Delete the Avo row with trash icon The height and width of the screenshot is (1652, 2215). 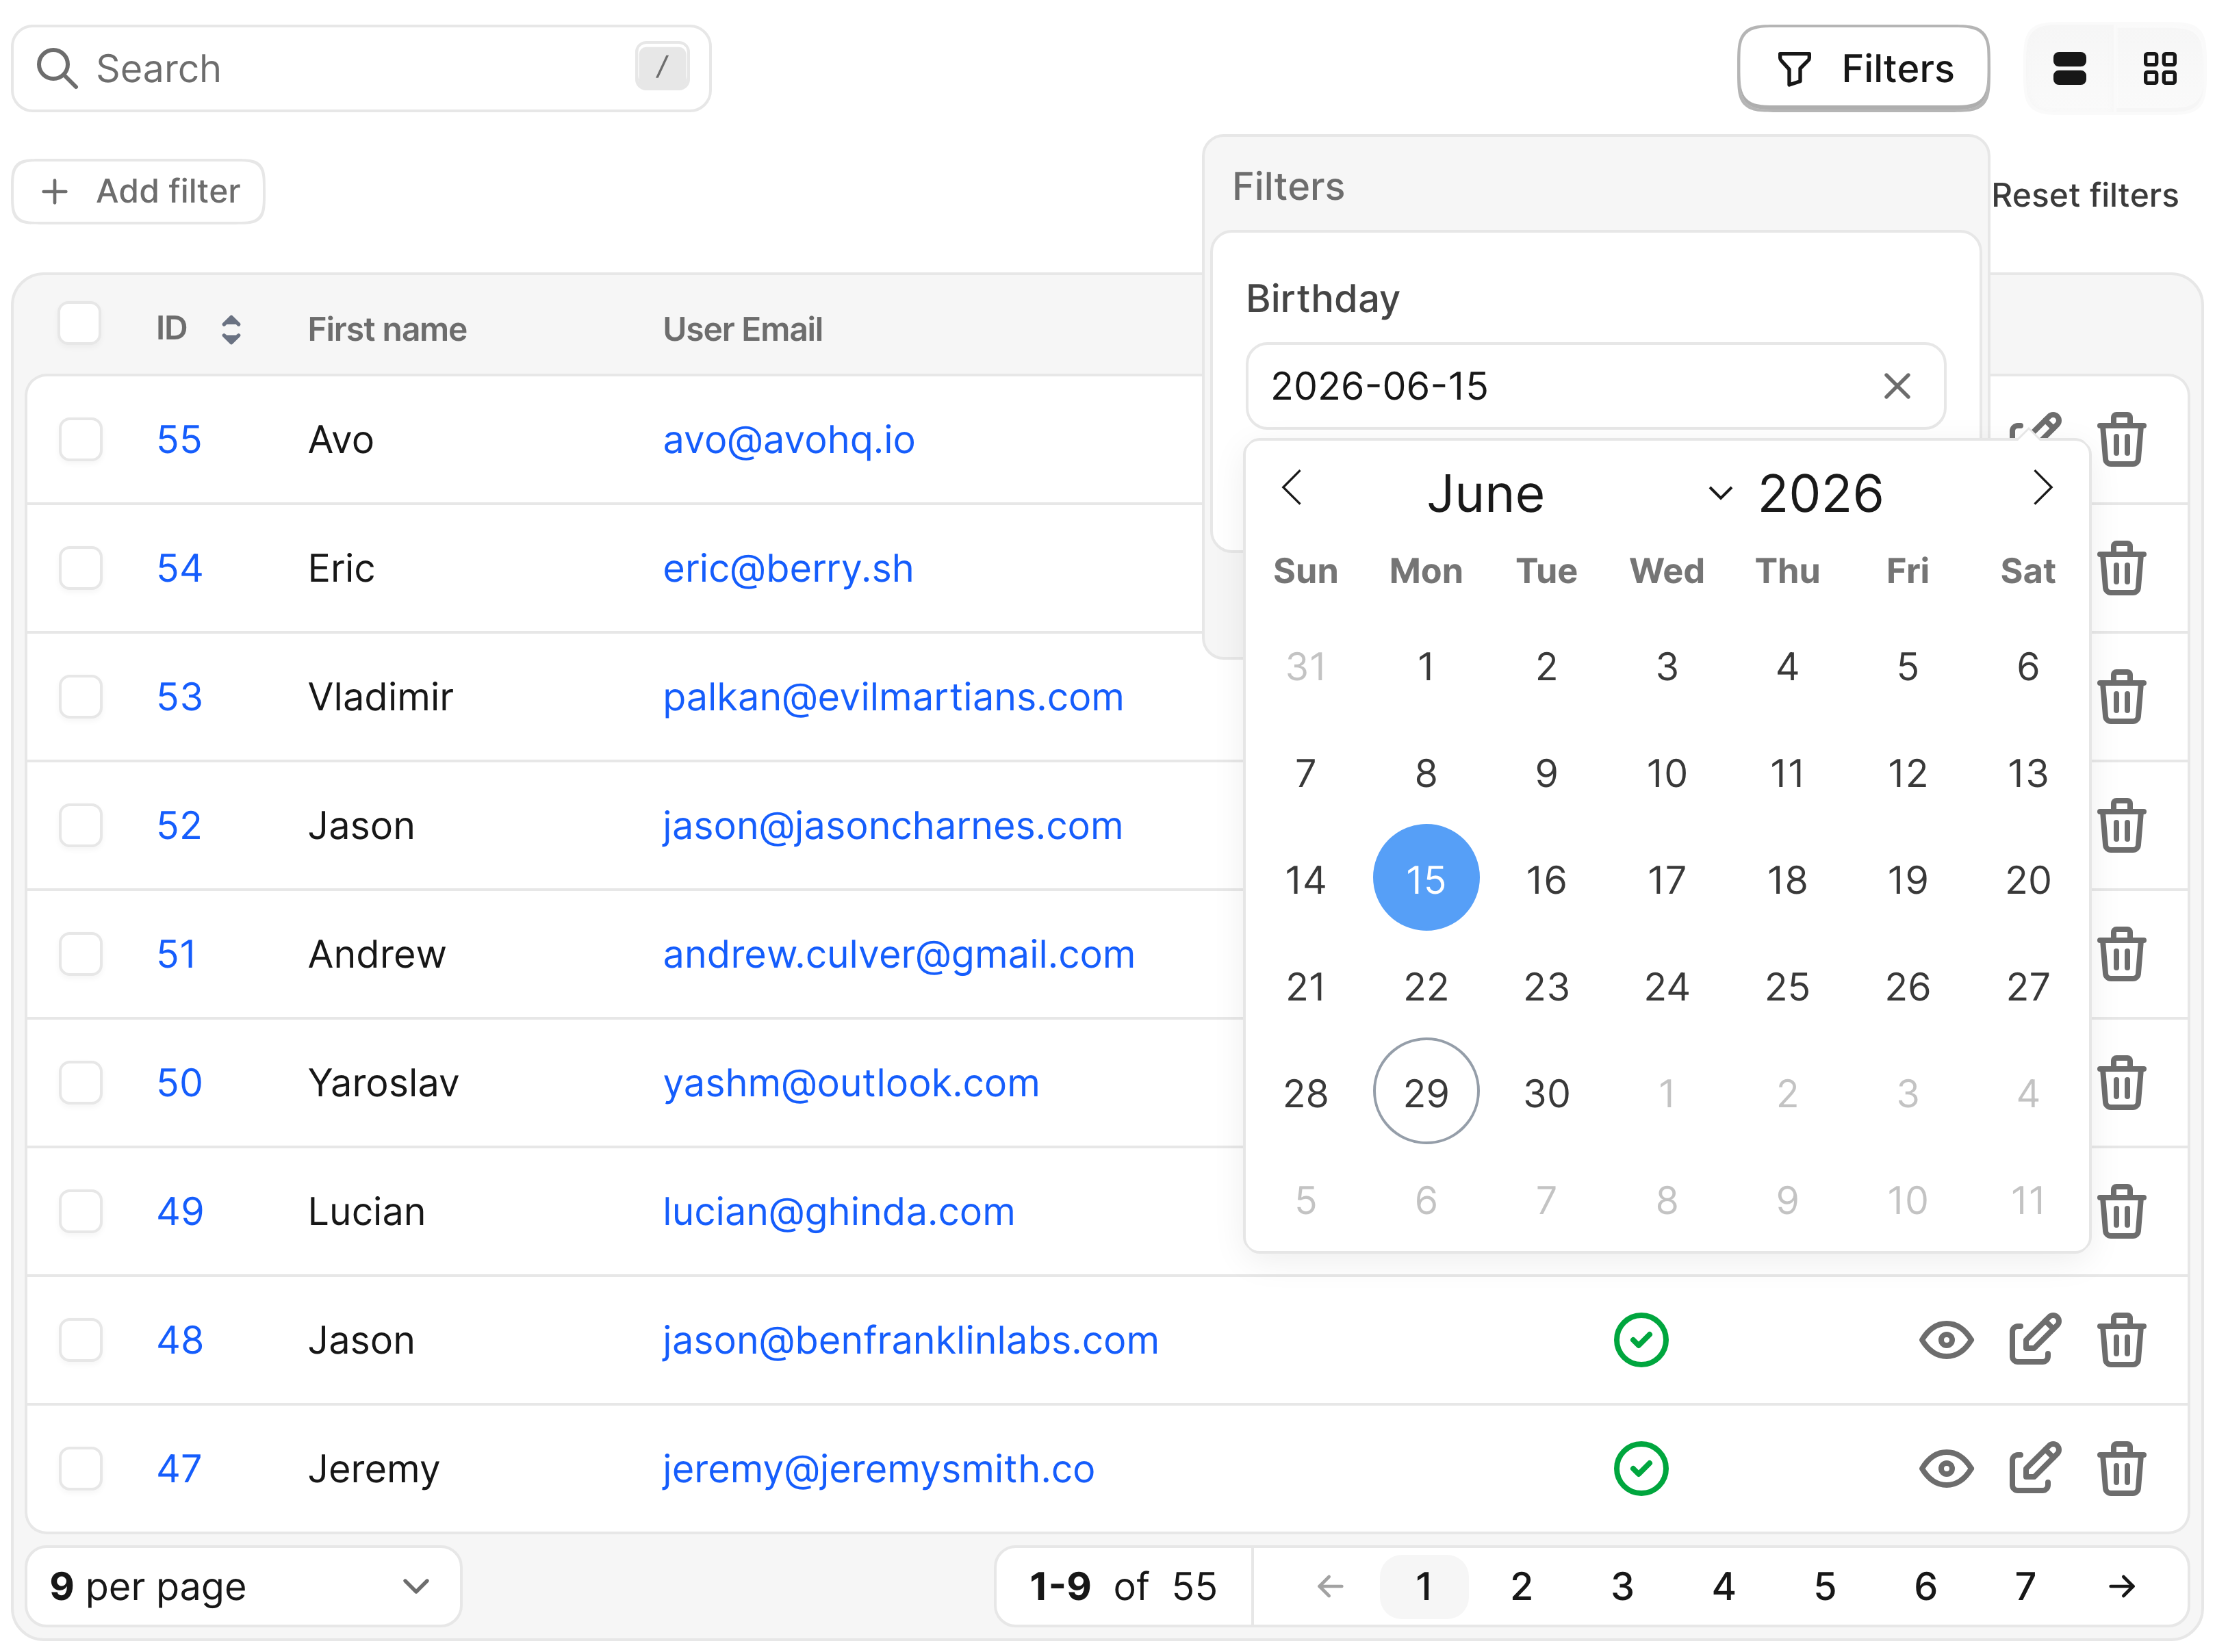click(2121, 440)
